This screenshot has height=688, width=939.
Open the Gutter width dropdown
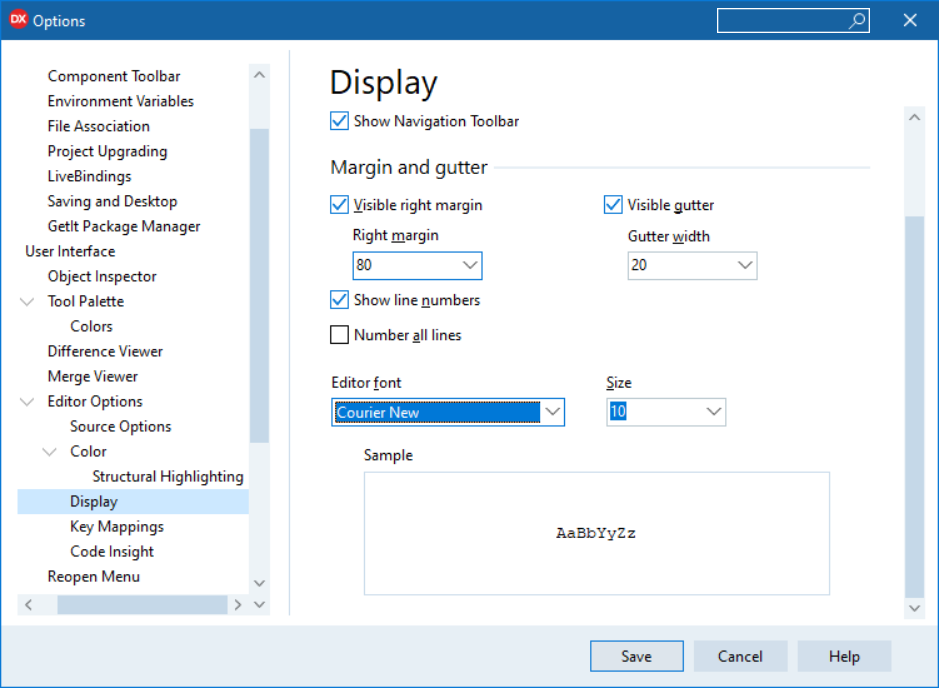click(x=745, y=265)
